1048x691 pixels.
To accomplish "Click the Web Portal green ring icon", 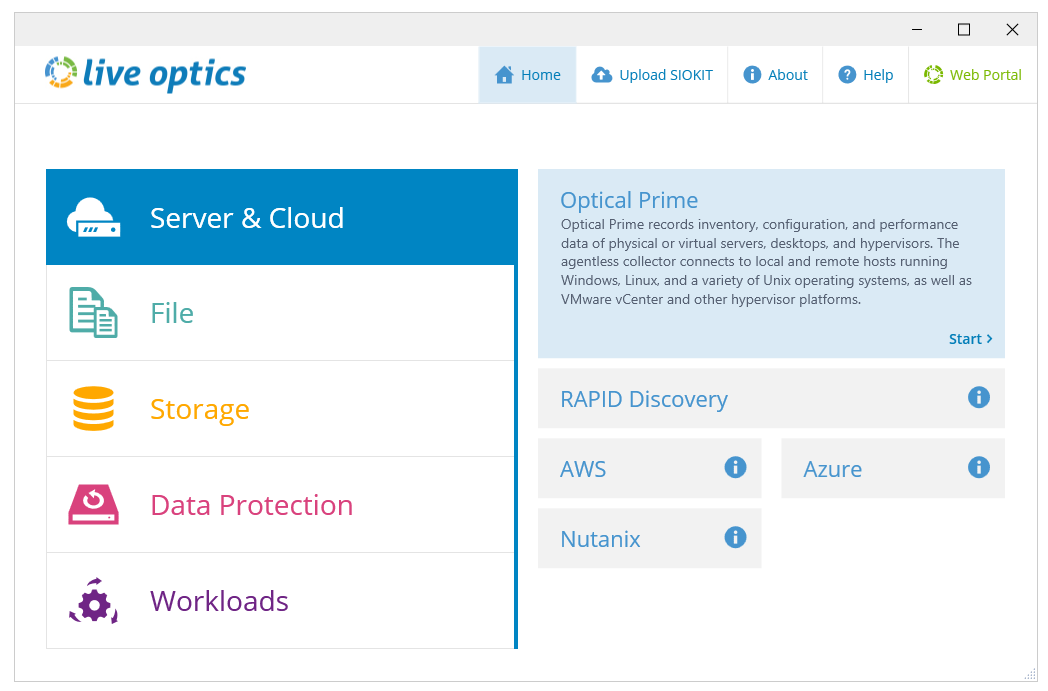I will point(933,75).
